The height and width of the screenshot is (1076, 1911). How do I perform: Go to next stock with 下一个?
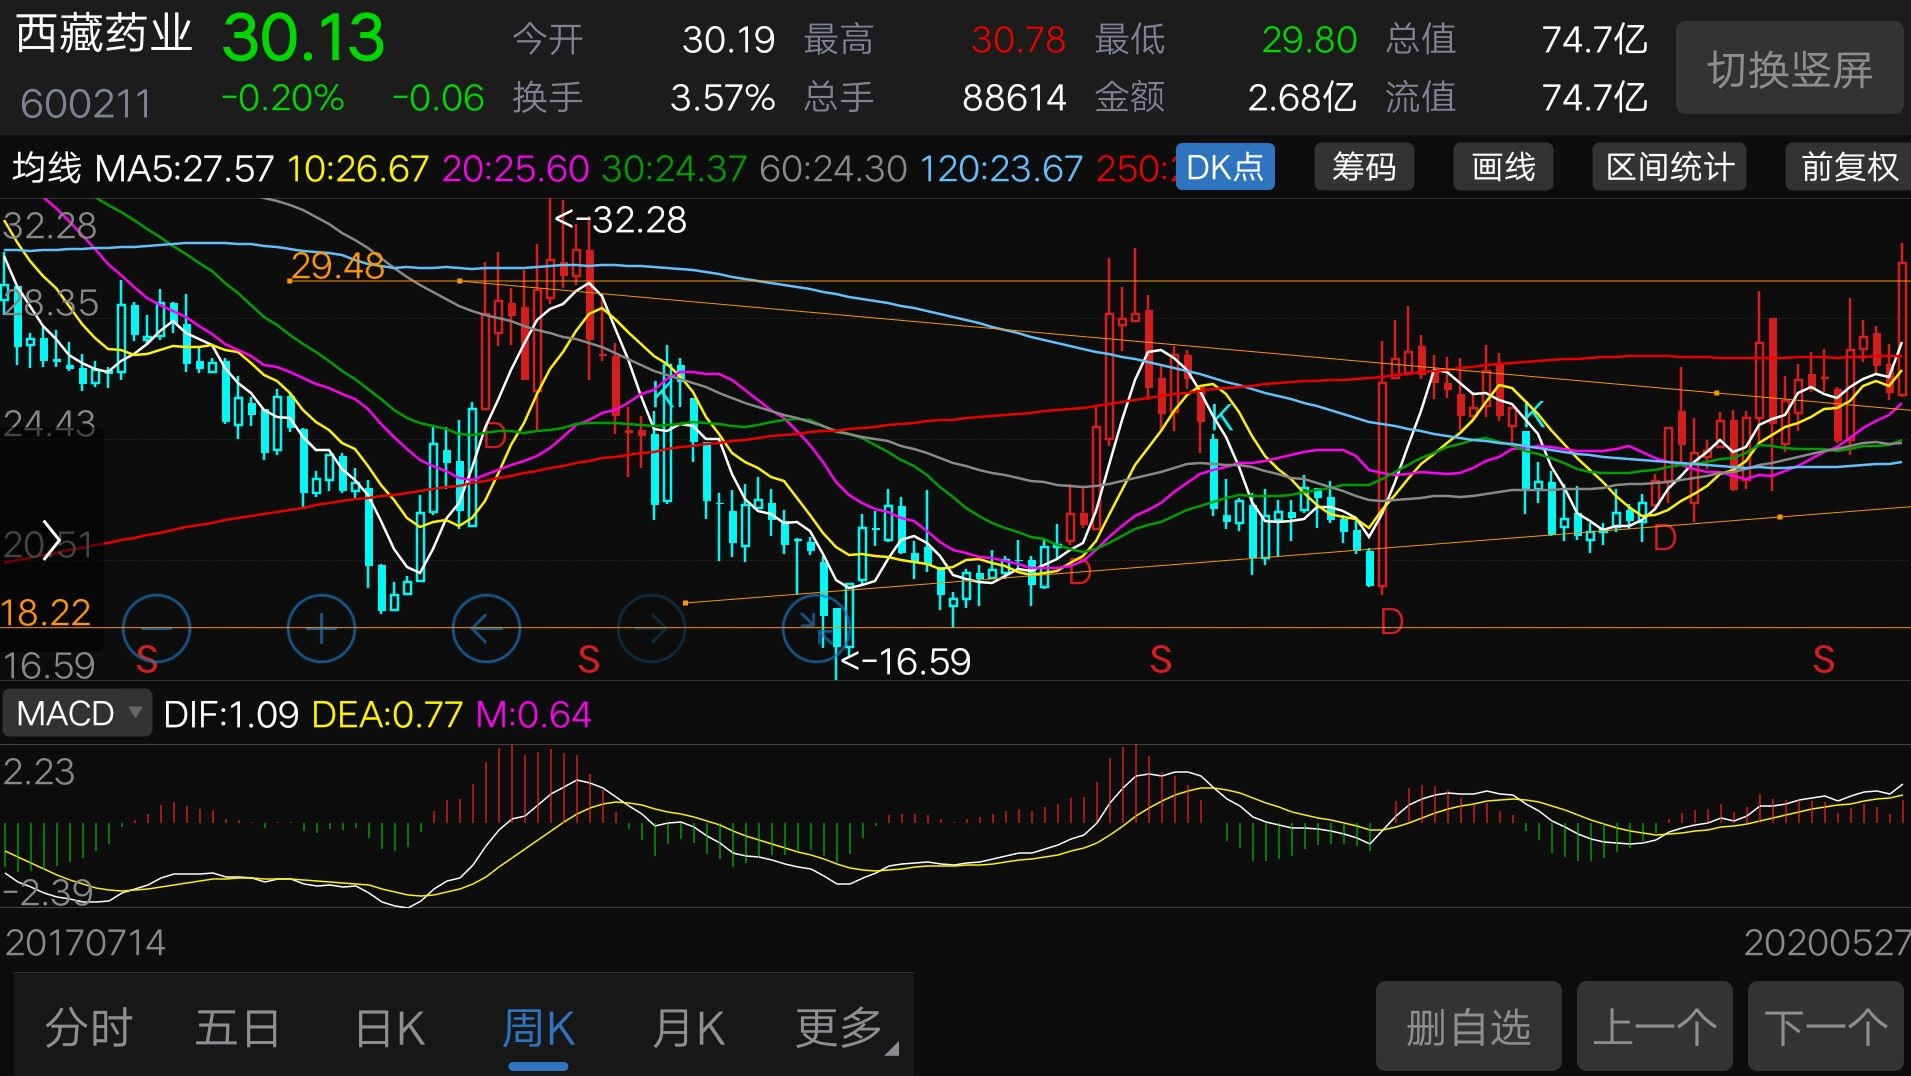pos(1826,1027)
